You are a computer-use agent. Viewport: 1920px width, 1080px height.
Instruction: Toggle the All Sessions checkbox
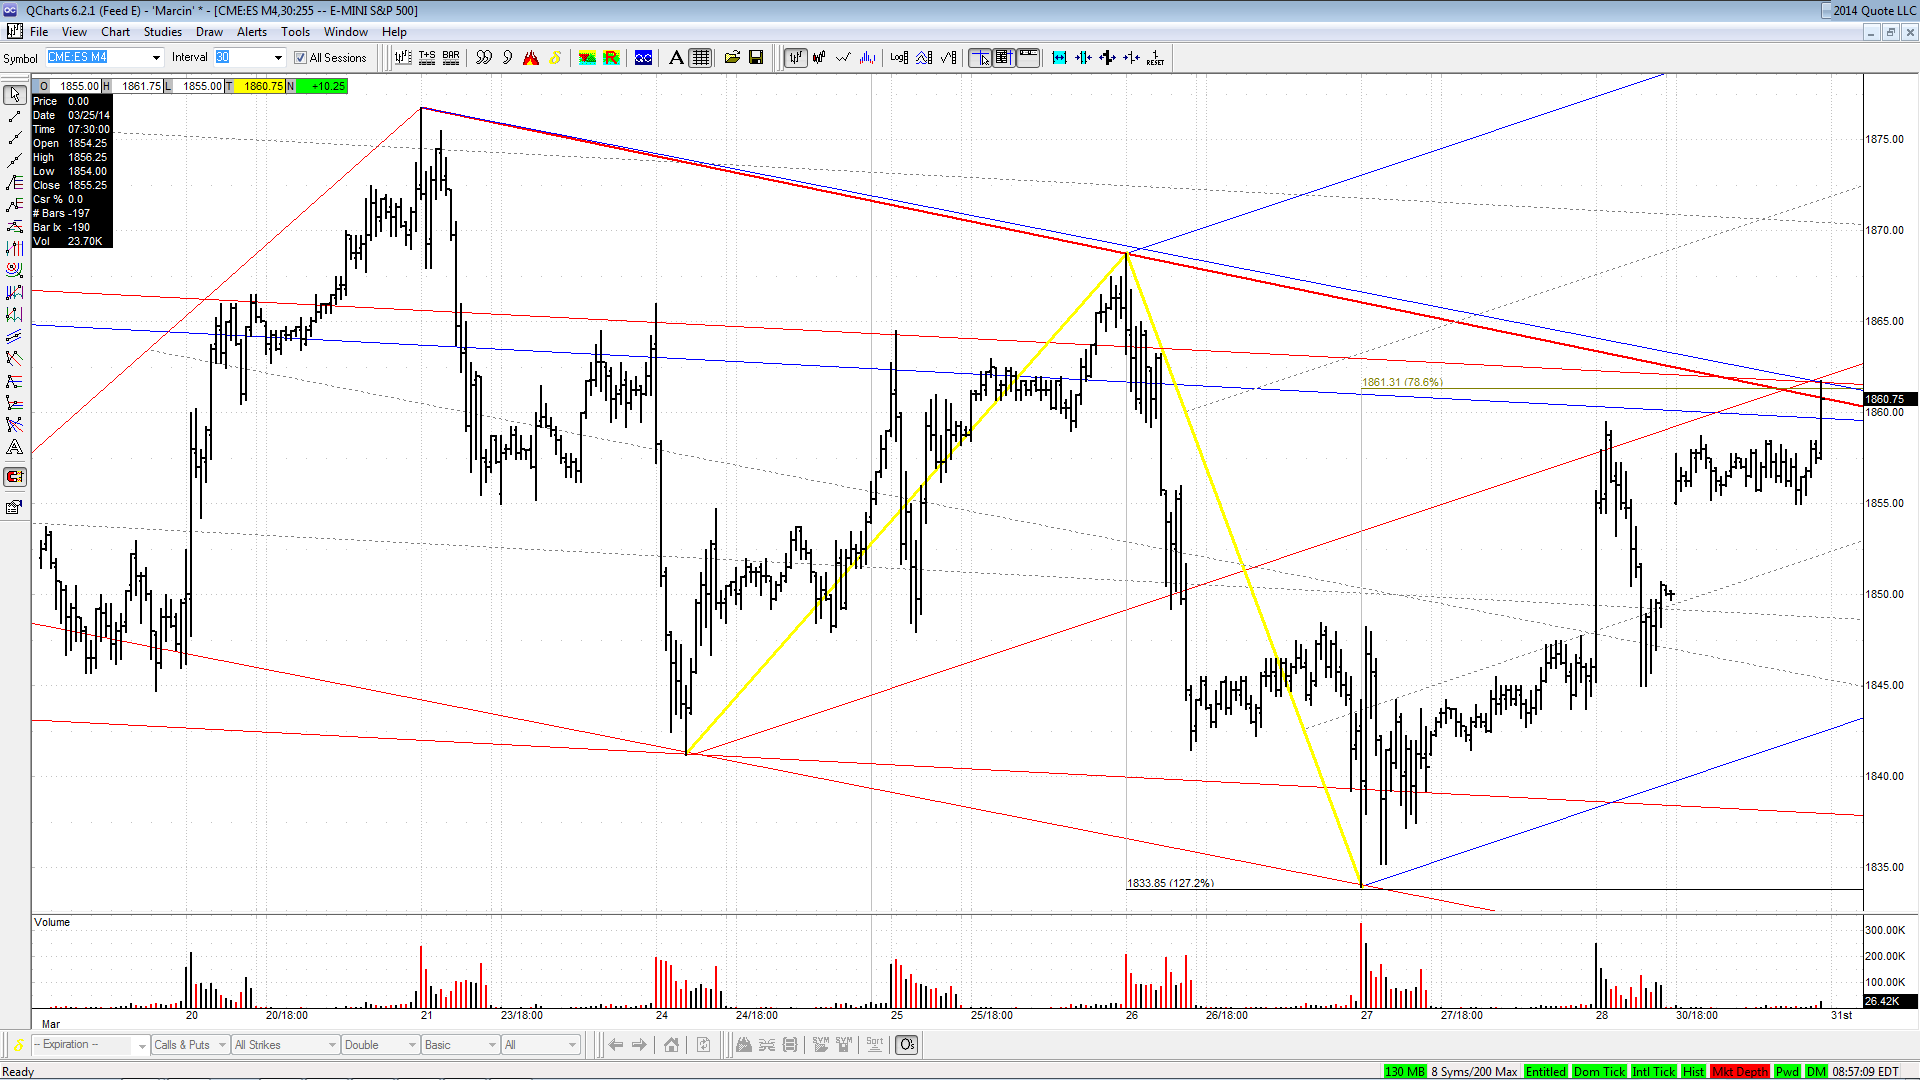[300, 58]
